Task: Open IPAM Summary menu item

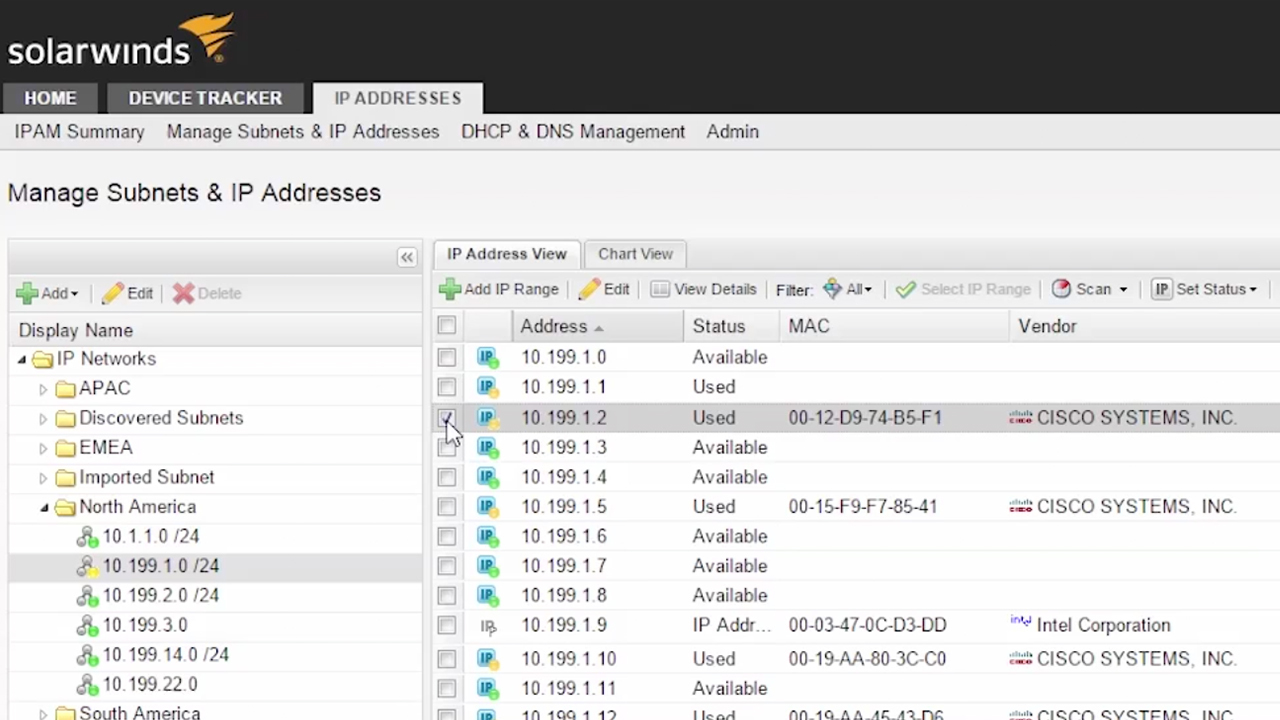Action: pos(79,132)
